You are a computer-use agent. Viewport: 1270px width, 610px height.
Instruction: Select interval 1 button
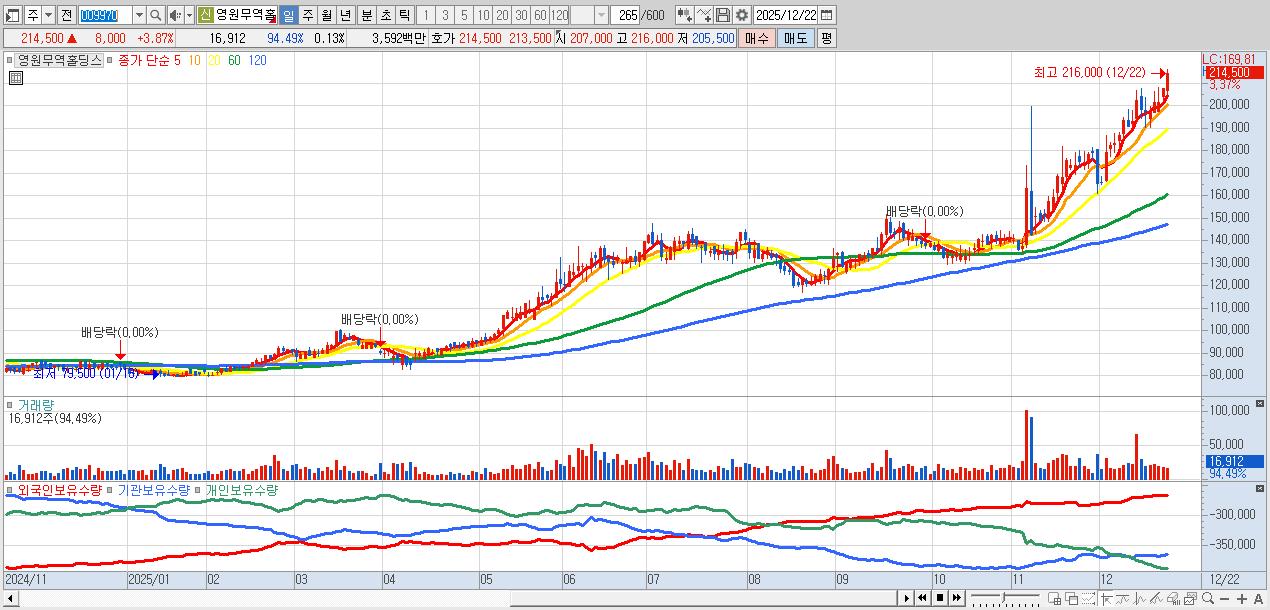[x=426, y=15]
